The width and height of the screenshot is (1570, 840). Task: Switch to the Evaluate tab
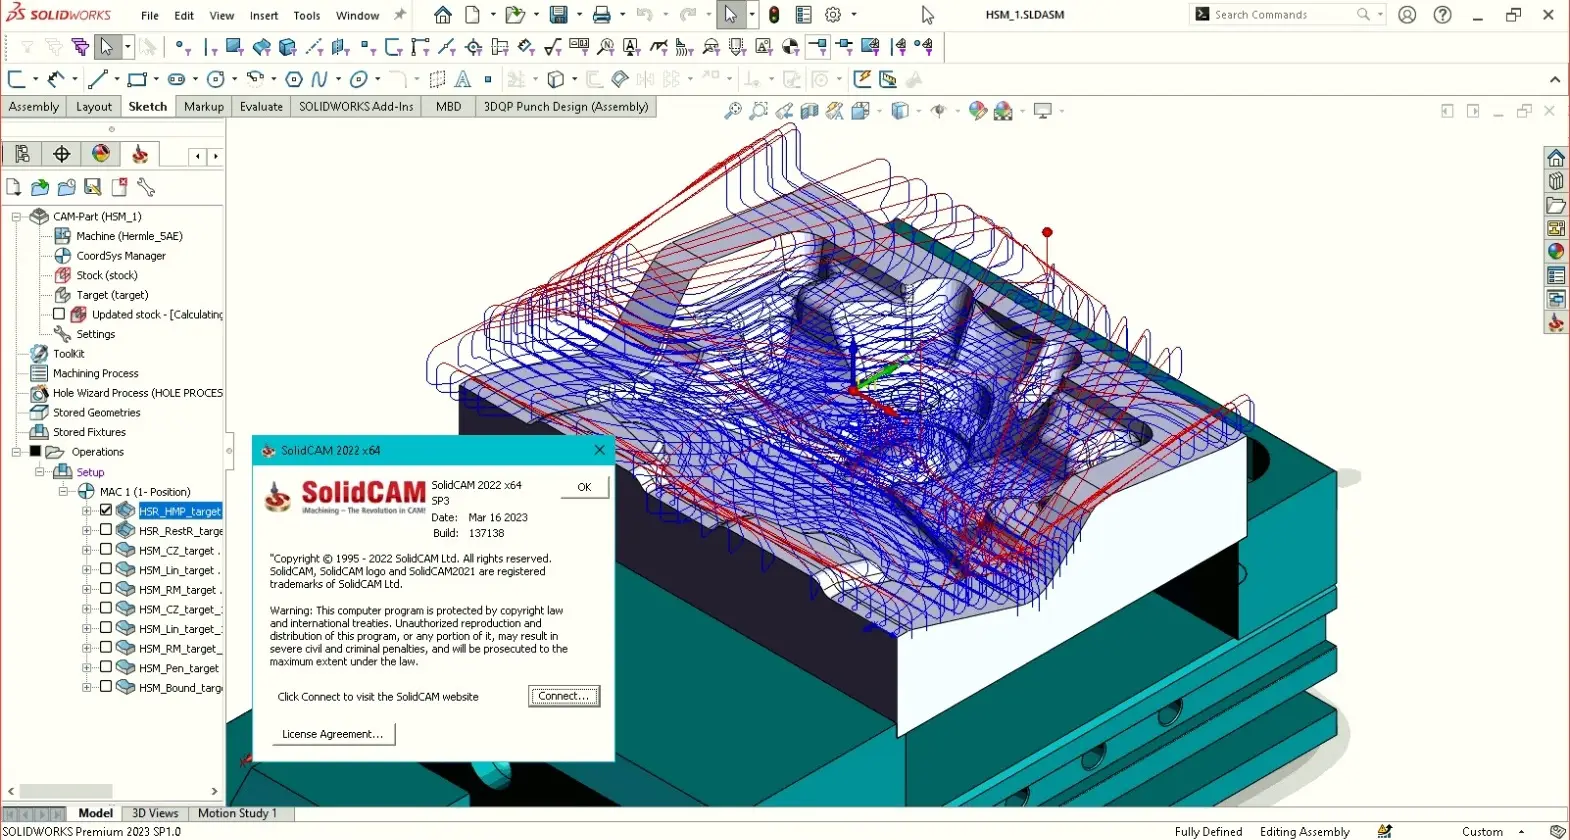261,107
